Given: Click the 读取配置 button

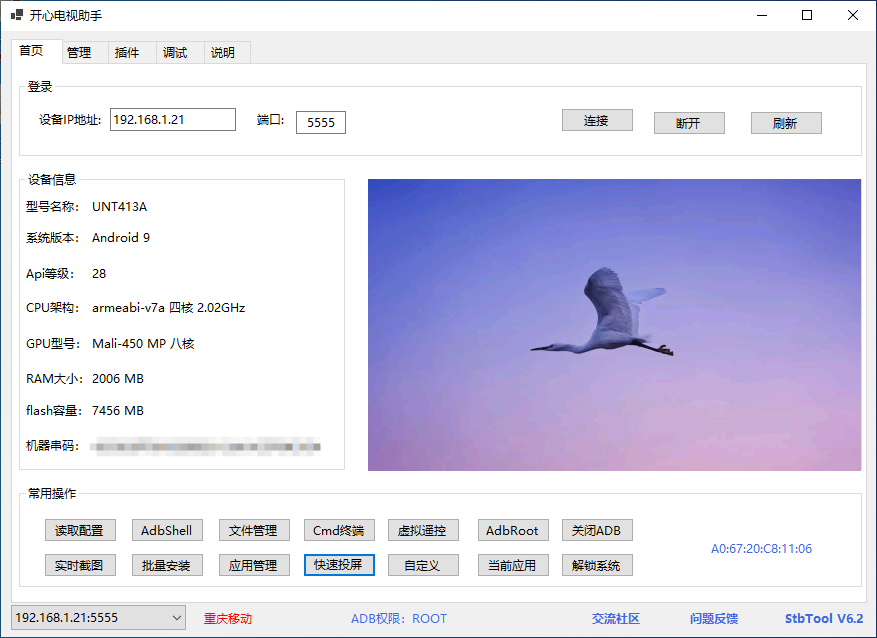Looking at the screenshot, I should pos(80,531).
